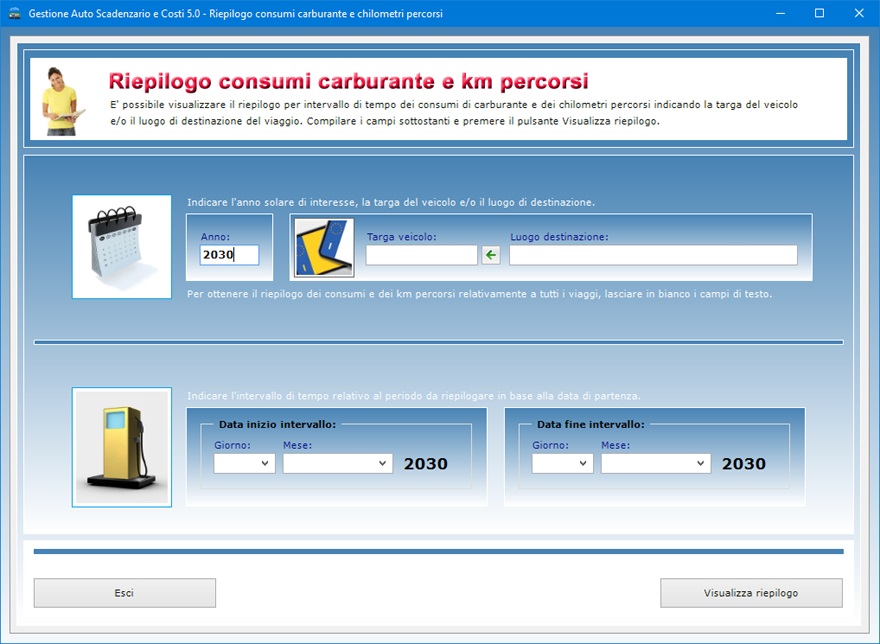The image size is (880, 644).
Task: Click the hint text about leaving fields blank
Action: point(480,294)
